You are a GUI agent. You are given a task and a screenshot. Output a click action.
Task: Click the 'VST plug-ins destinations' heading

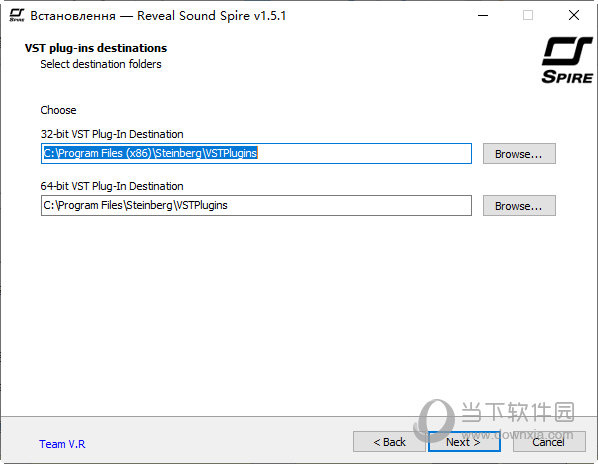96,48
